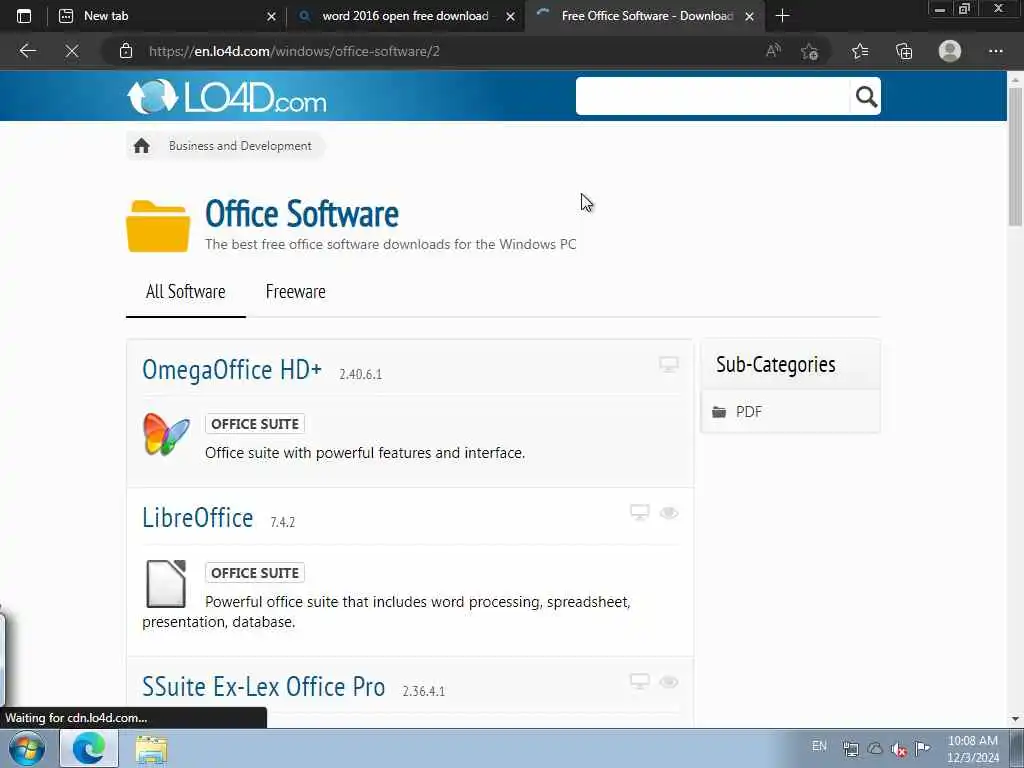Click the monitor icon beside LibreOffice
This screenshot has width=1024, height=768.
click(639, 513)
